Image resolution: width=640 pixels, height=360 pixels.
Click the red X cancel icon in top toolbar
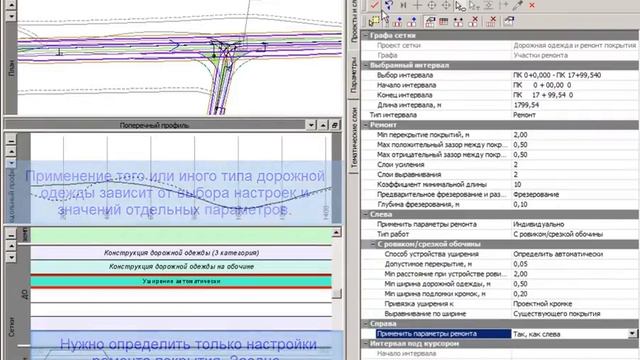tap(532, 5)
